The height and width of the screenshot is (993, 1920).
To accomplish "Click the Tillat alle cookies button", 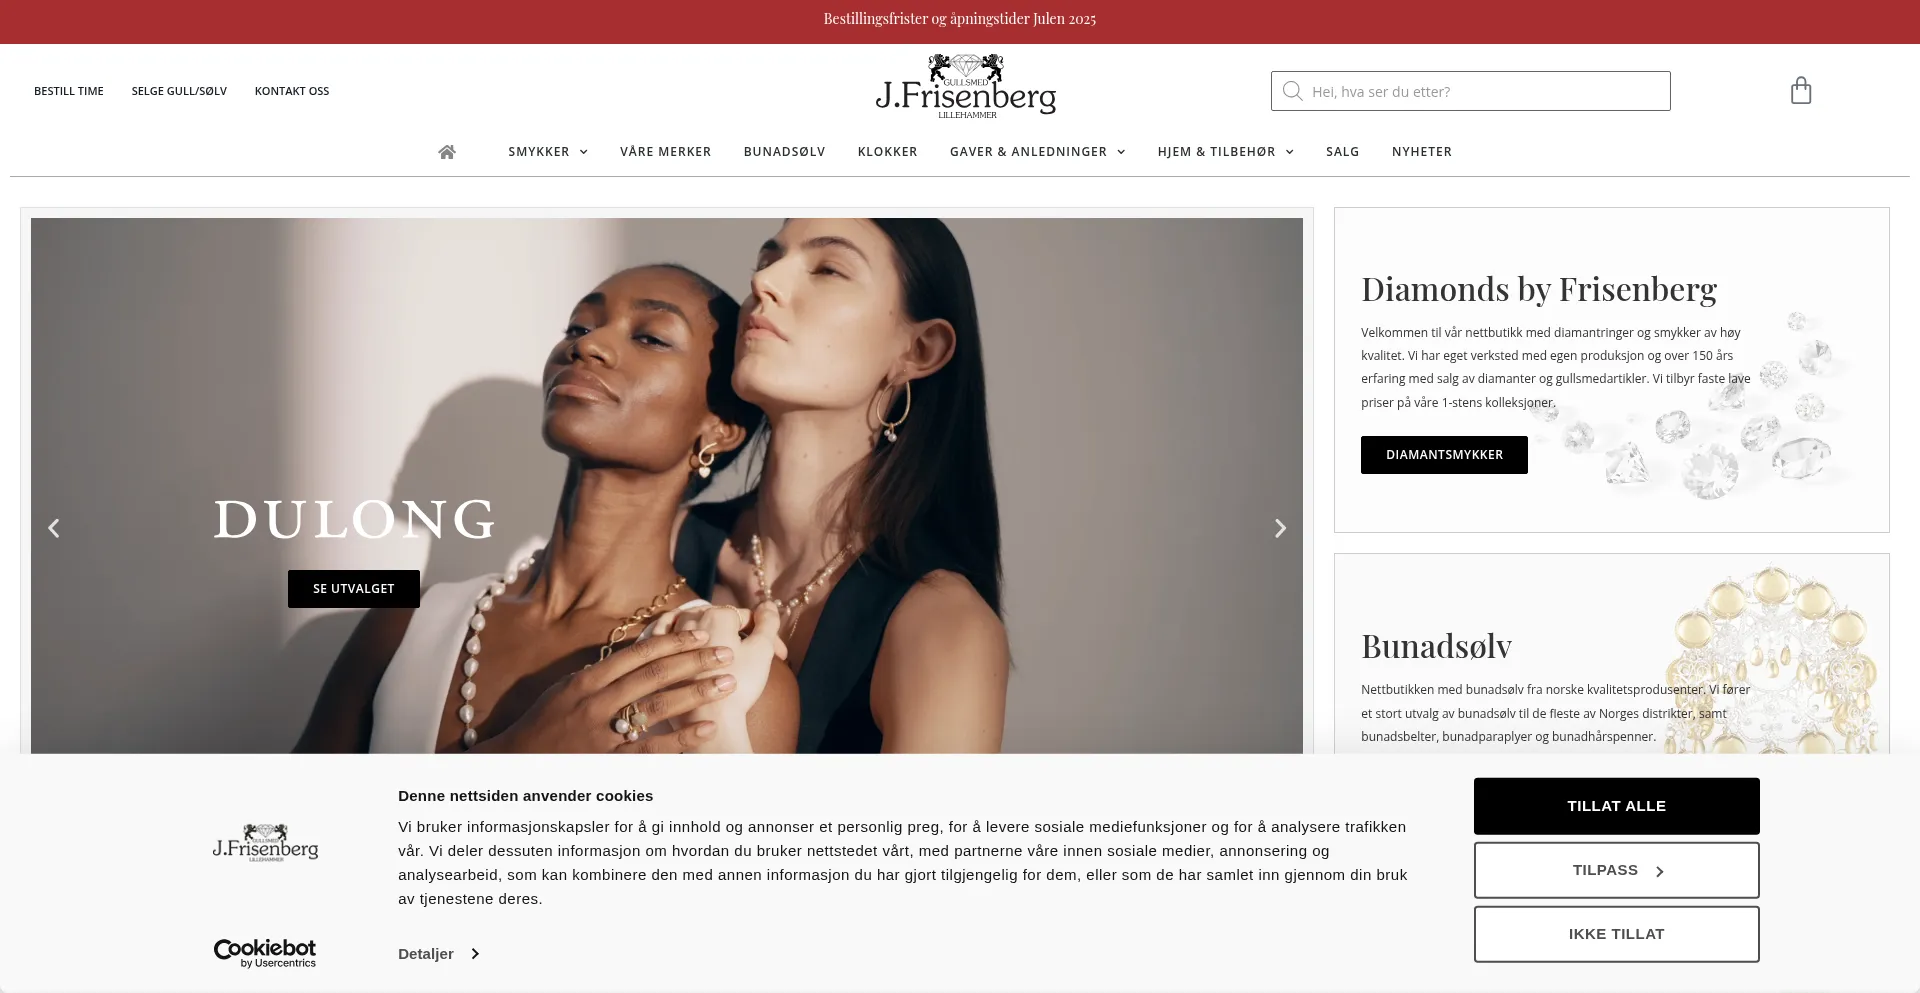I will [x=1616, y=806].
